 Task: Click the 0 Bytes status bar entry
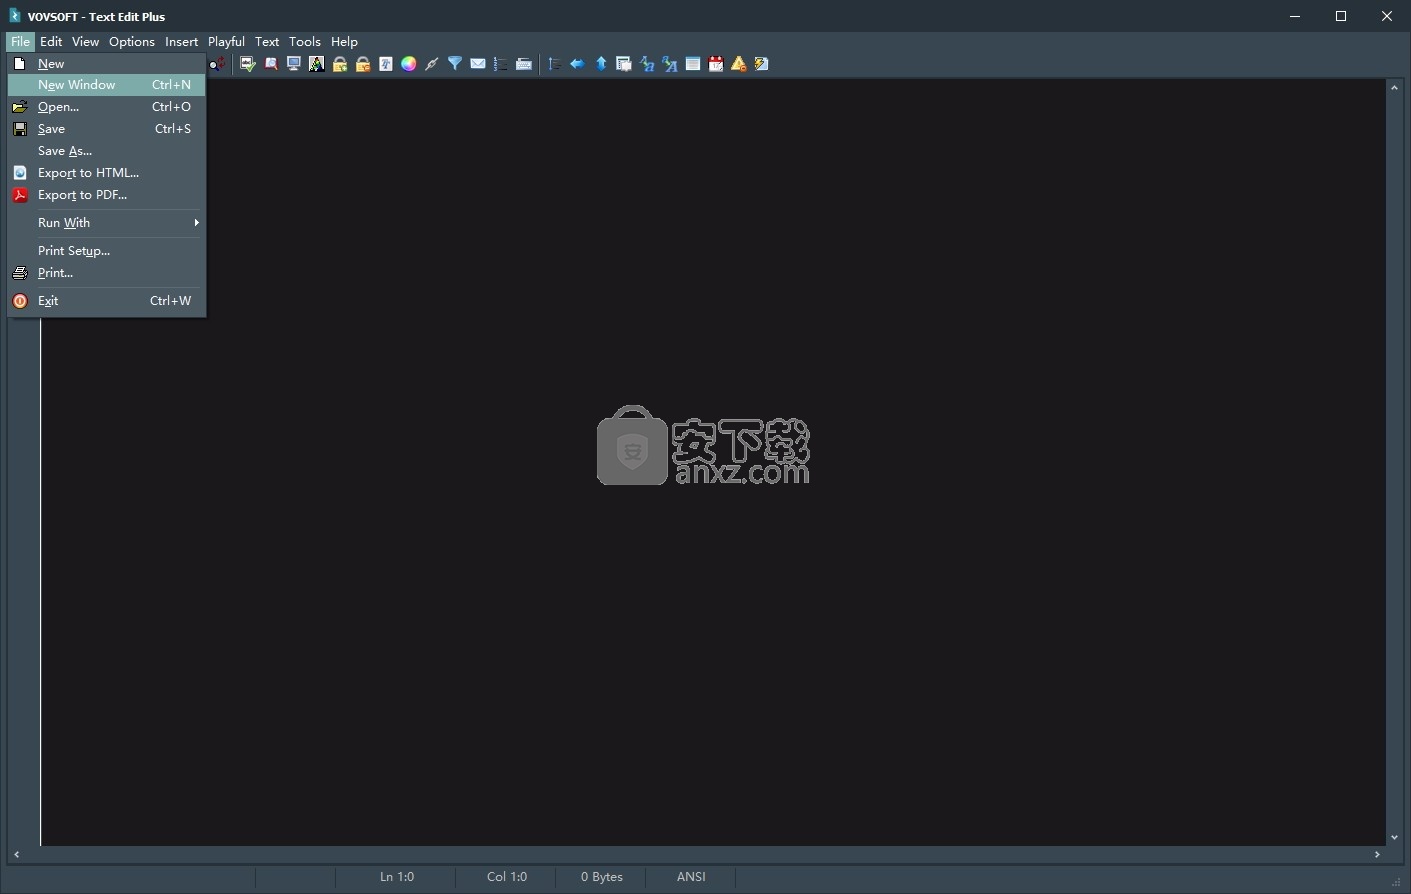pos(601,877)
